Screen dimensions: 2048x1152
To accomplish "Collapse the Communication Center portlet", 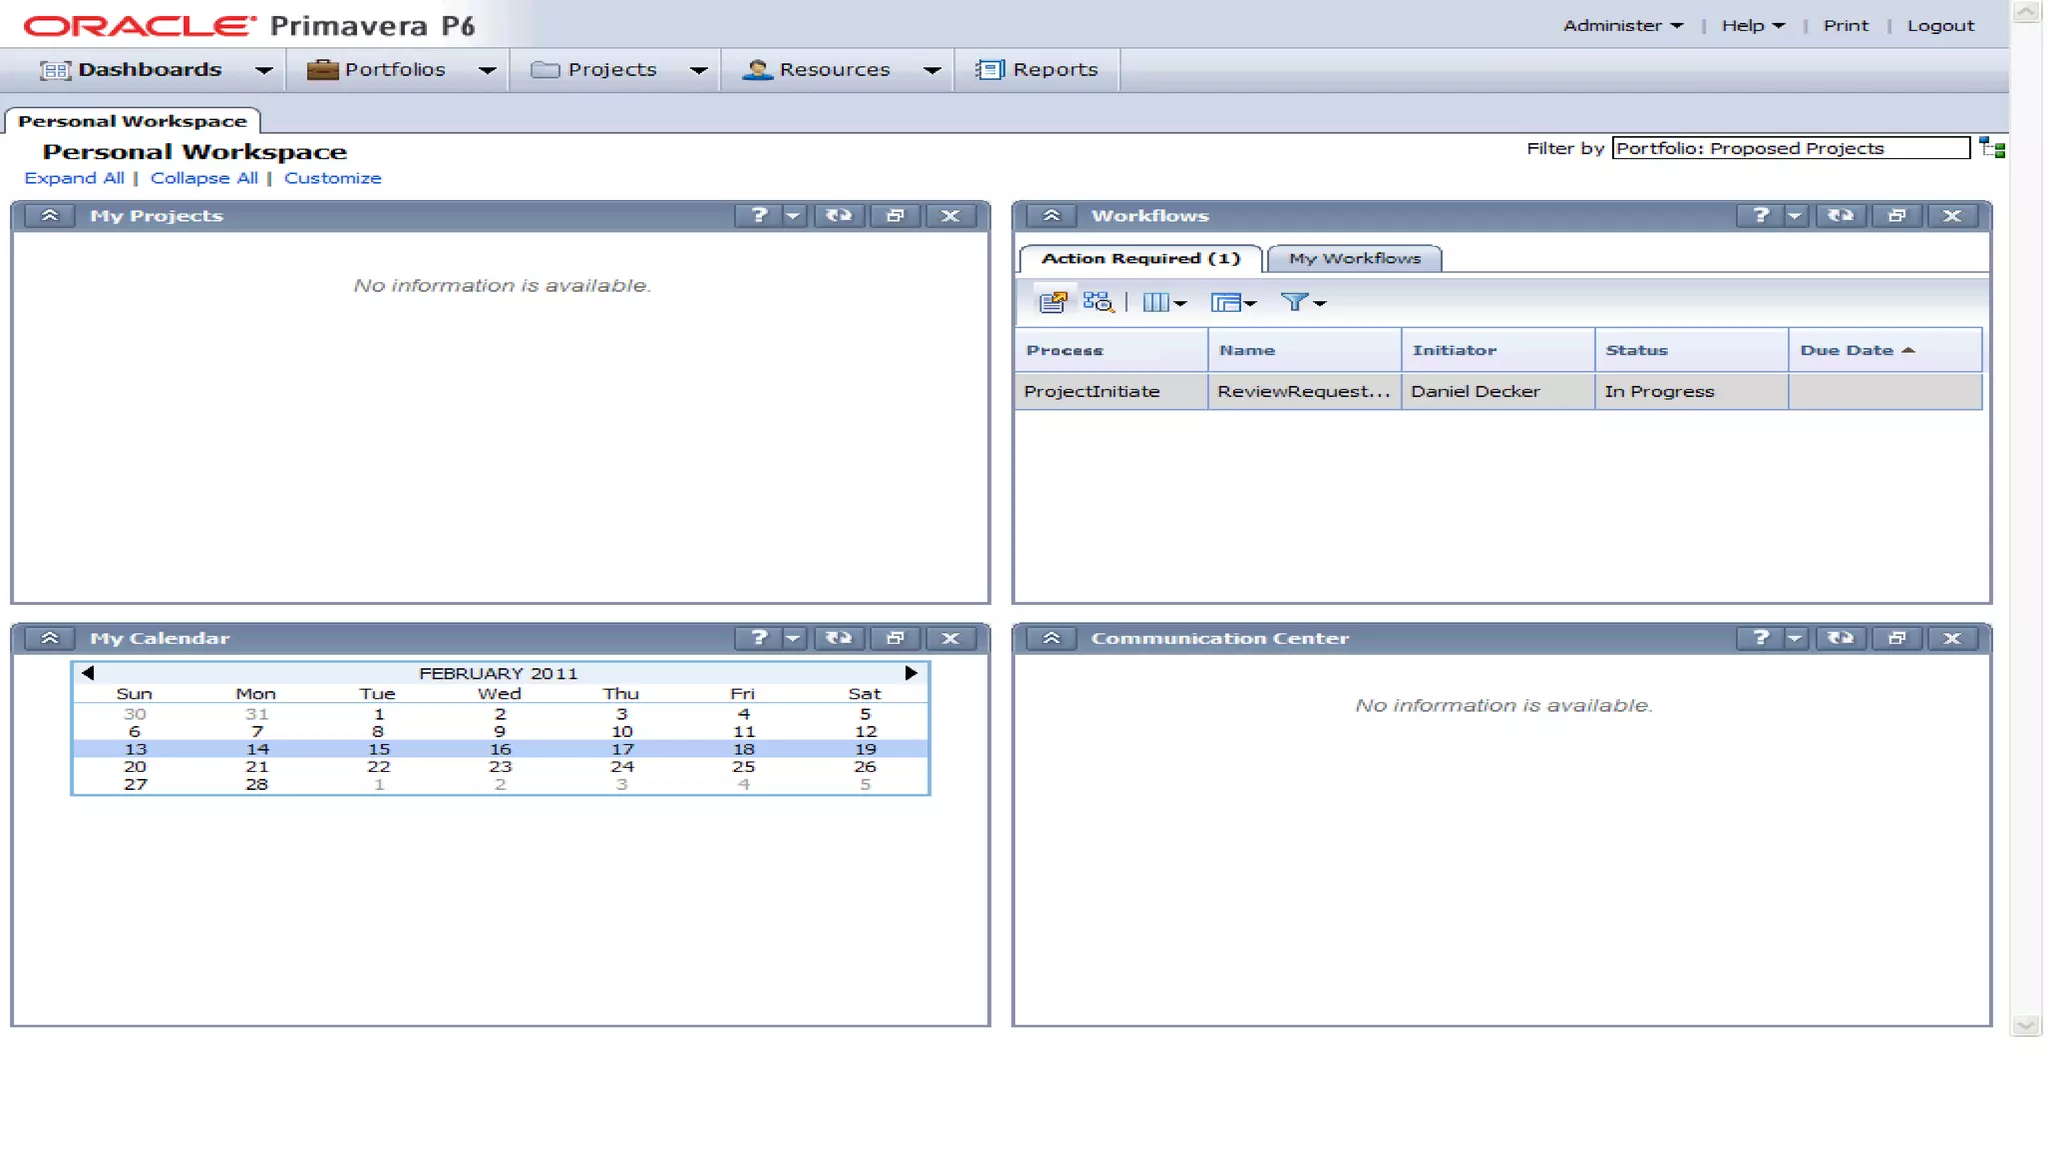I will tap(1051, 638).
